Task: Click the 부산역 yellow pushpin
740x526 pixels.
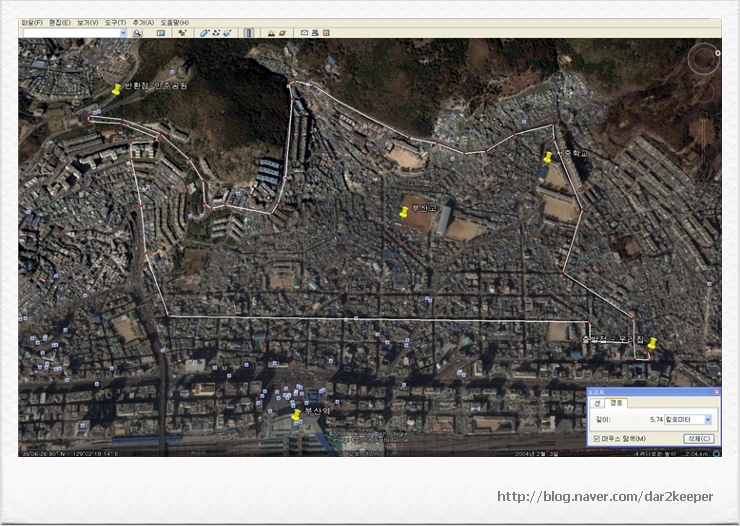Action: (296, 415)
